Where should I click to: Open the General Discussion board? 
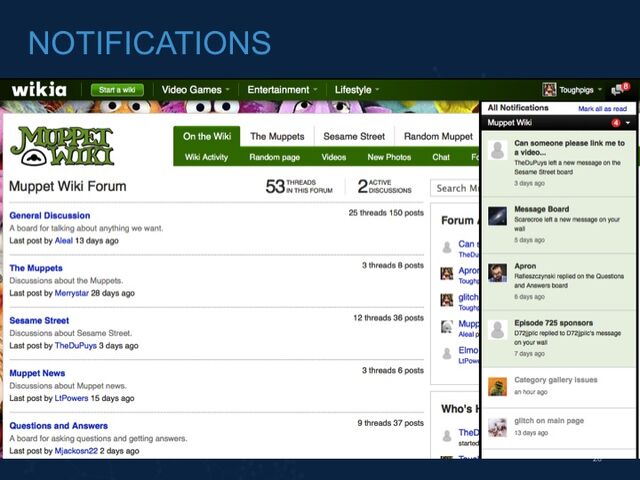click(50, 216)
